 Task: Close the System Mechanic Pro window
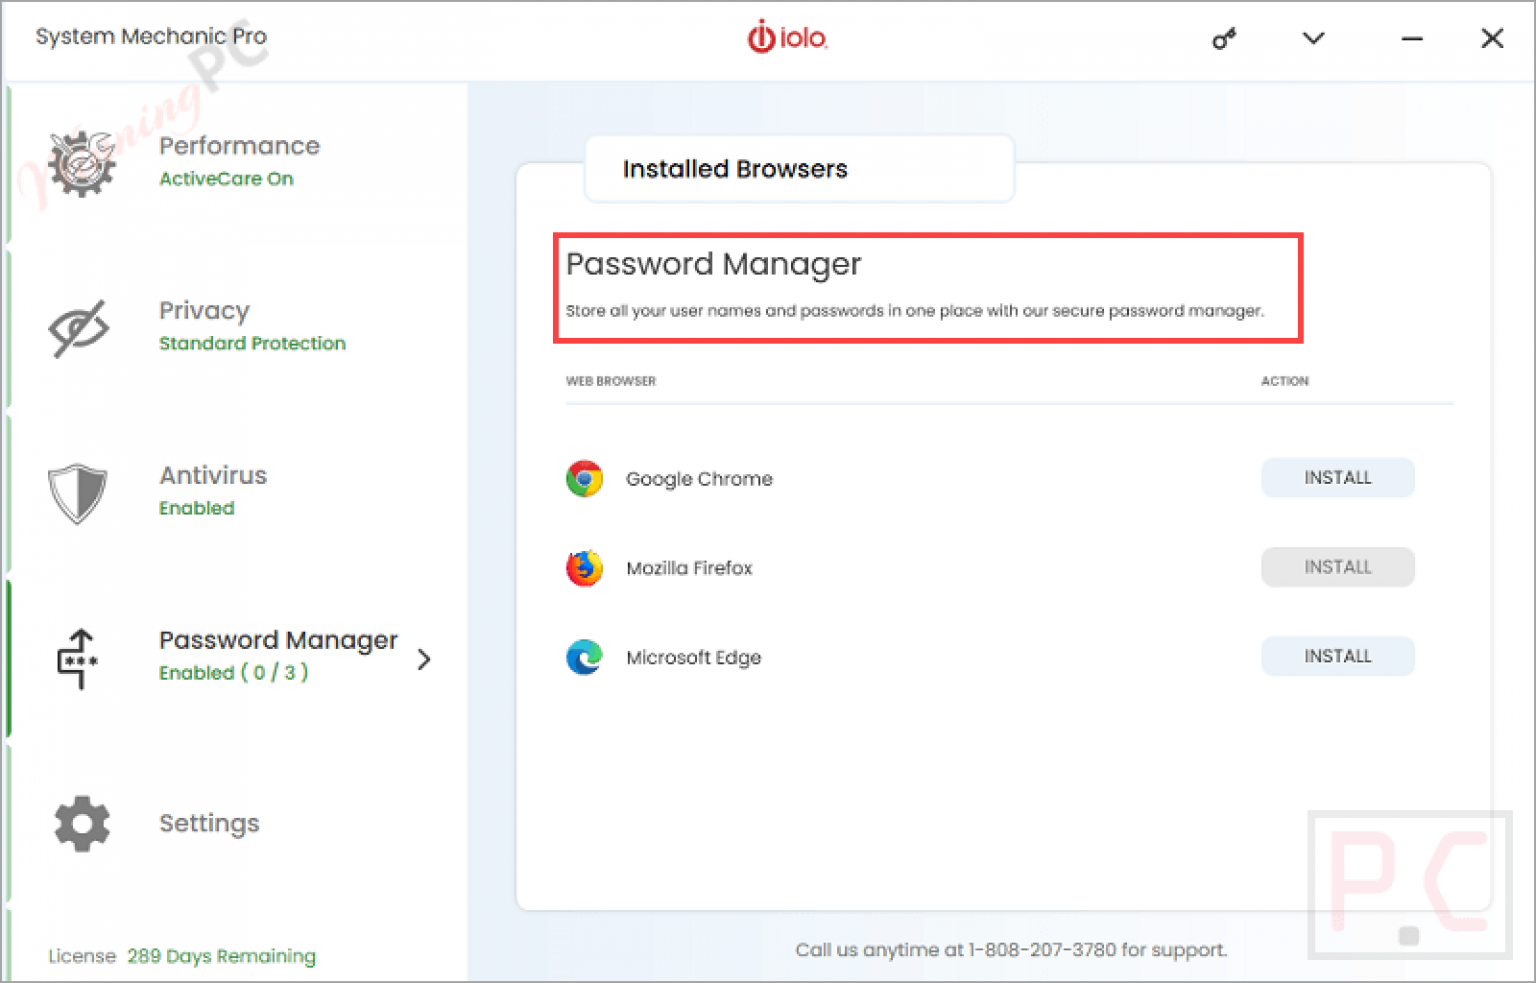click(1492, 38)
